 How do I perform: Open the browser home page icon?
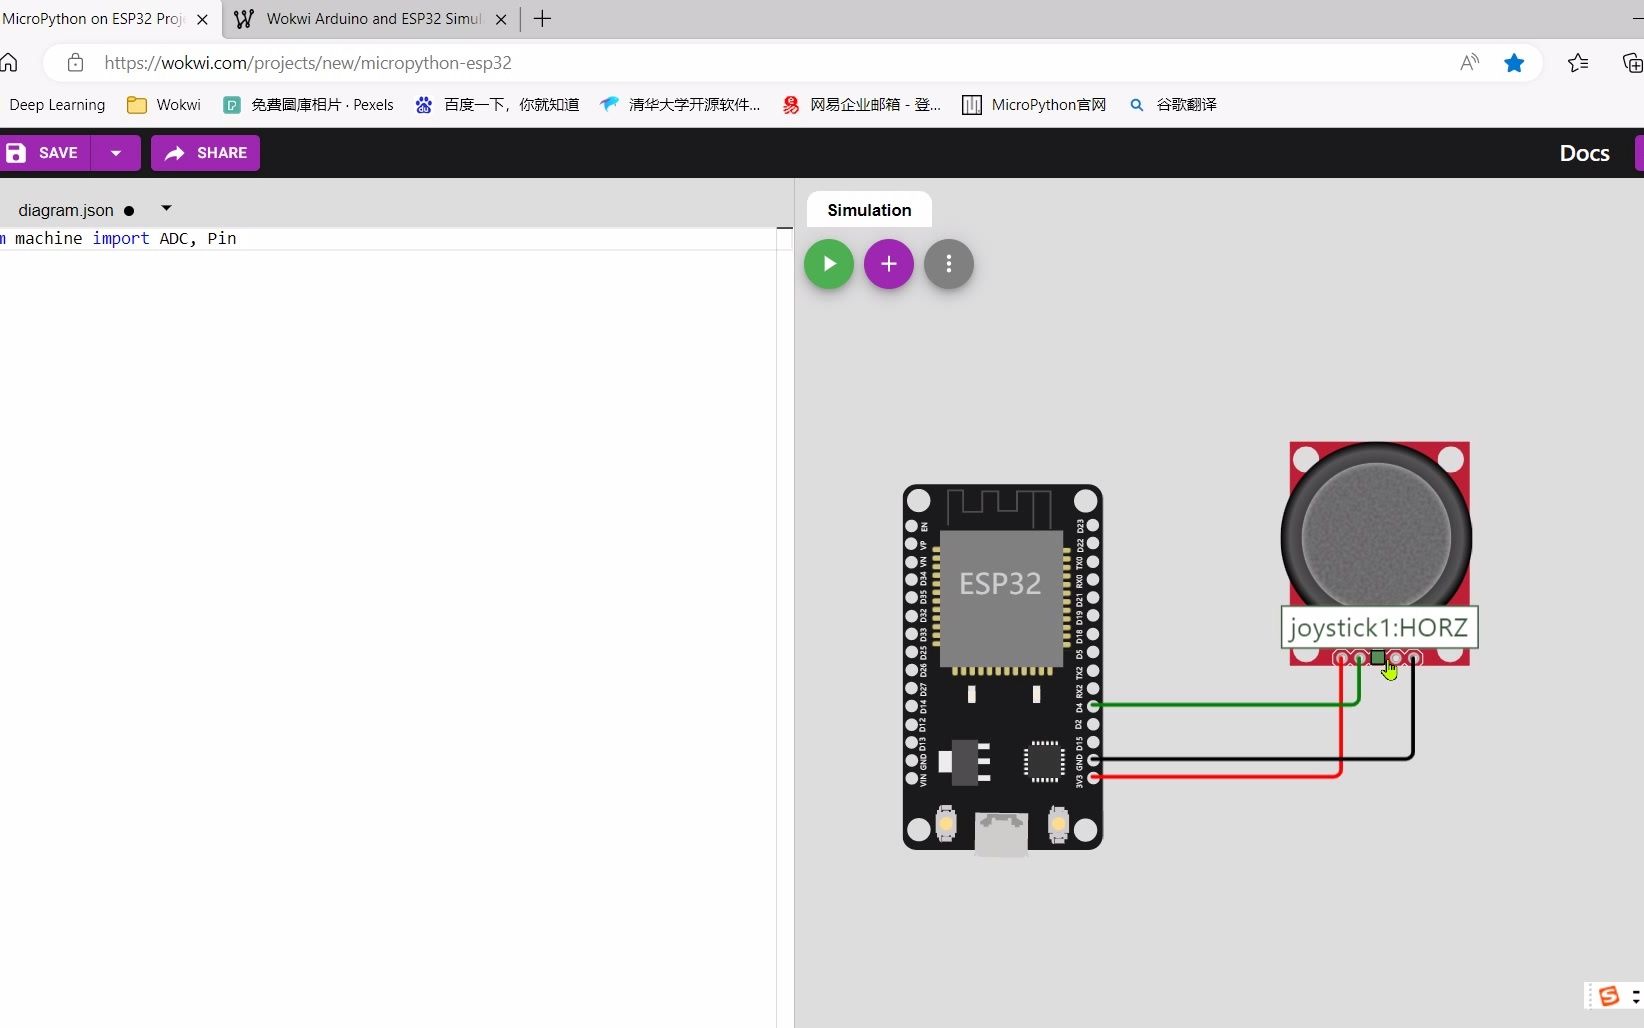pyautogui.click(x=10, y=62)
